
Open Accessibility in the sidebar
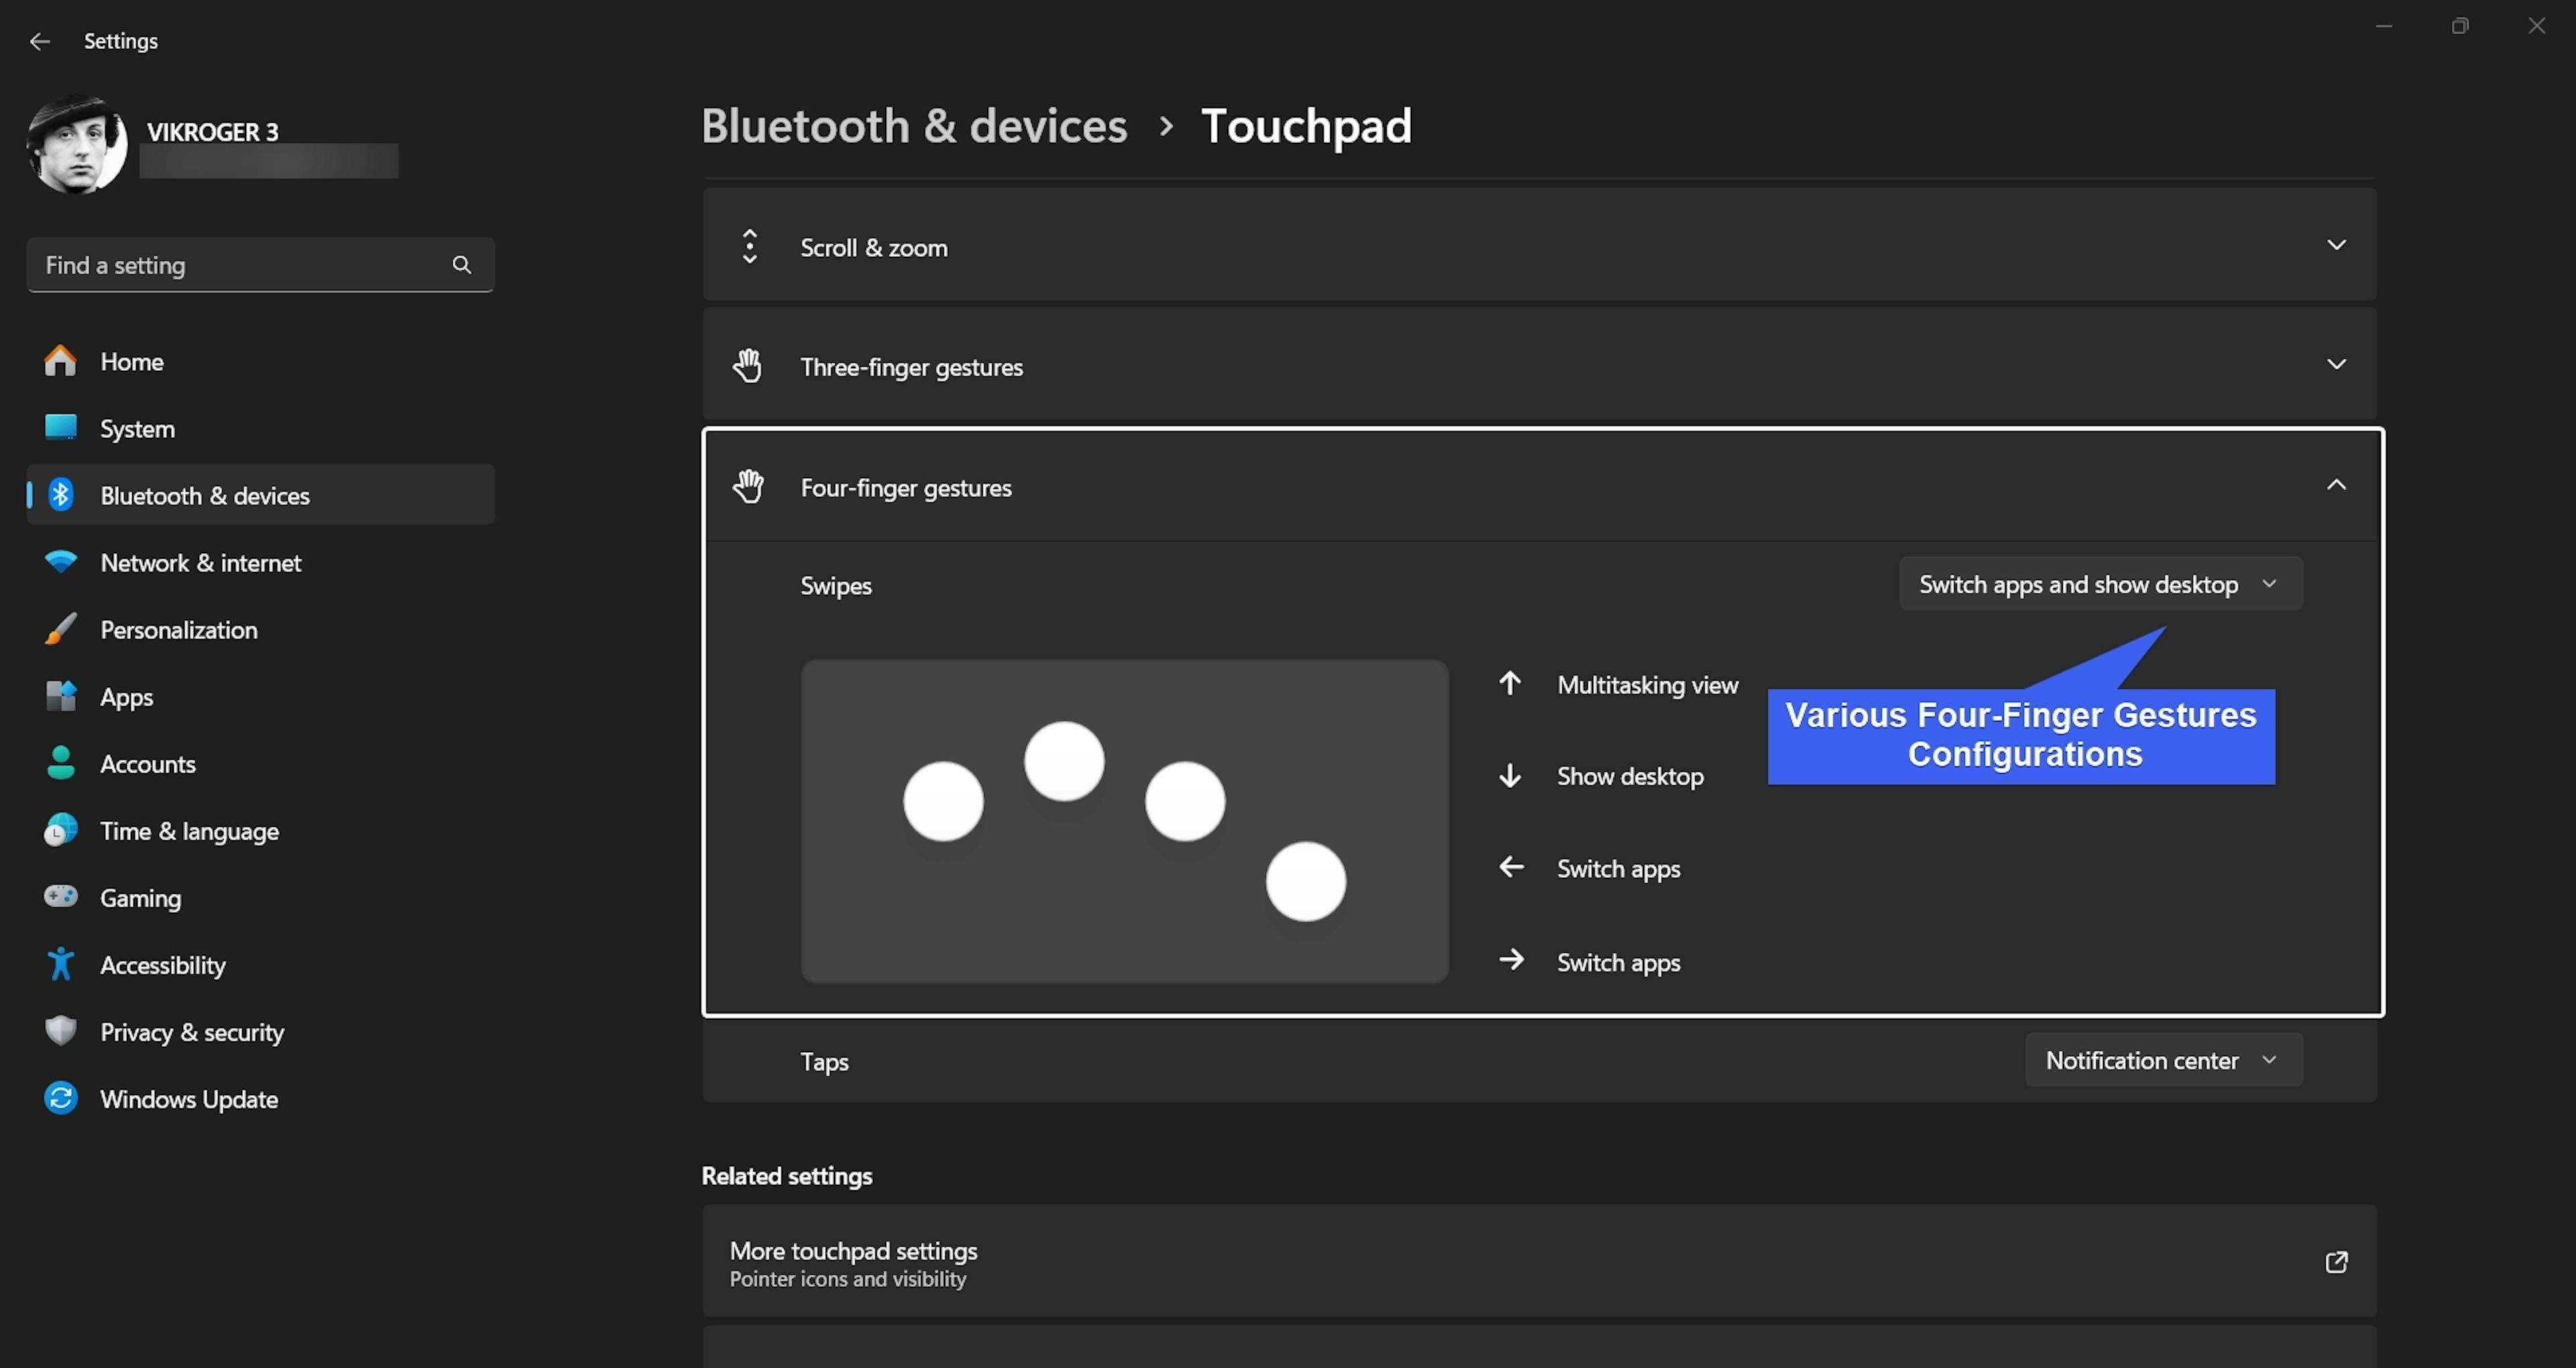163,965
